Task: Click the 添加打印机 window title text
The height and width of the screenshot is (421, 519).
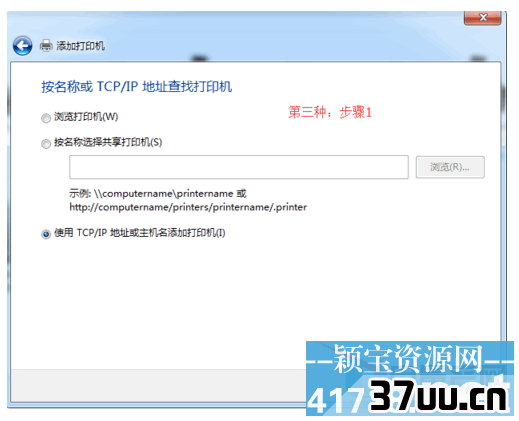Action: click(x=80, y=46)
